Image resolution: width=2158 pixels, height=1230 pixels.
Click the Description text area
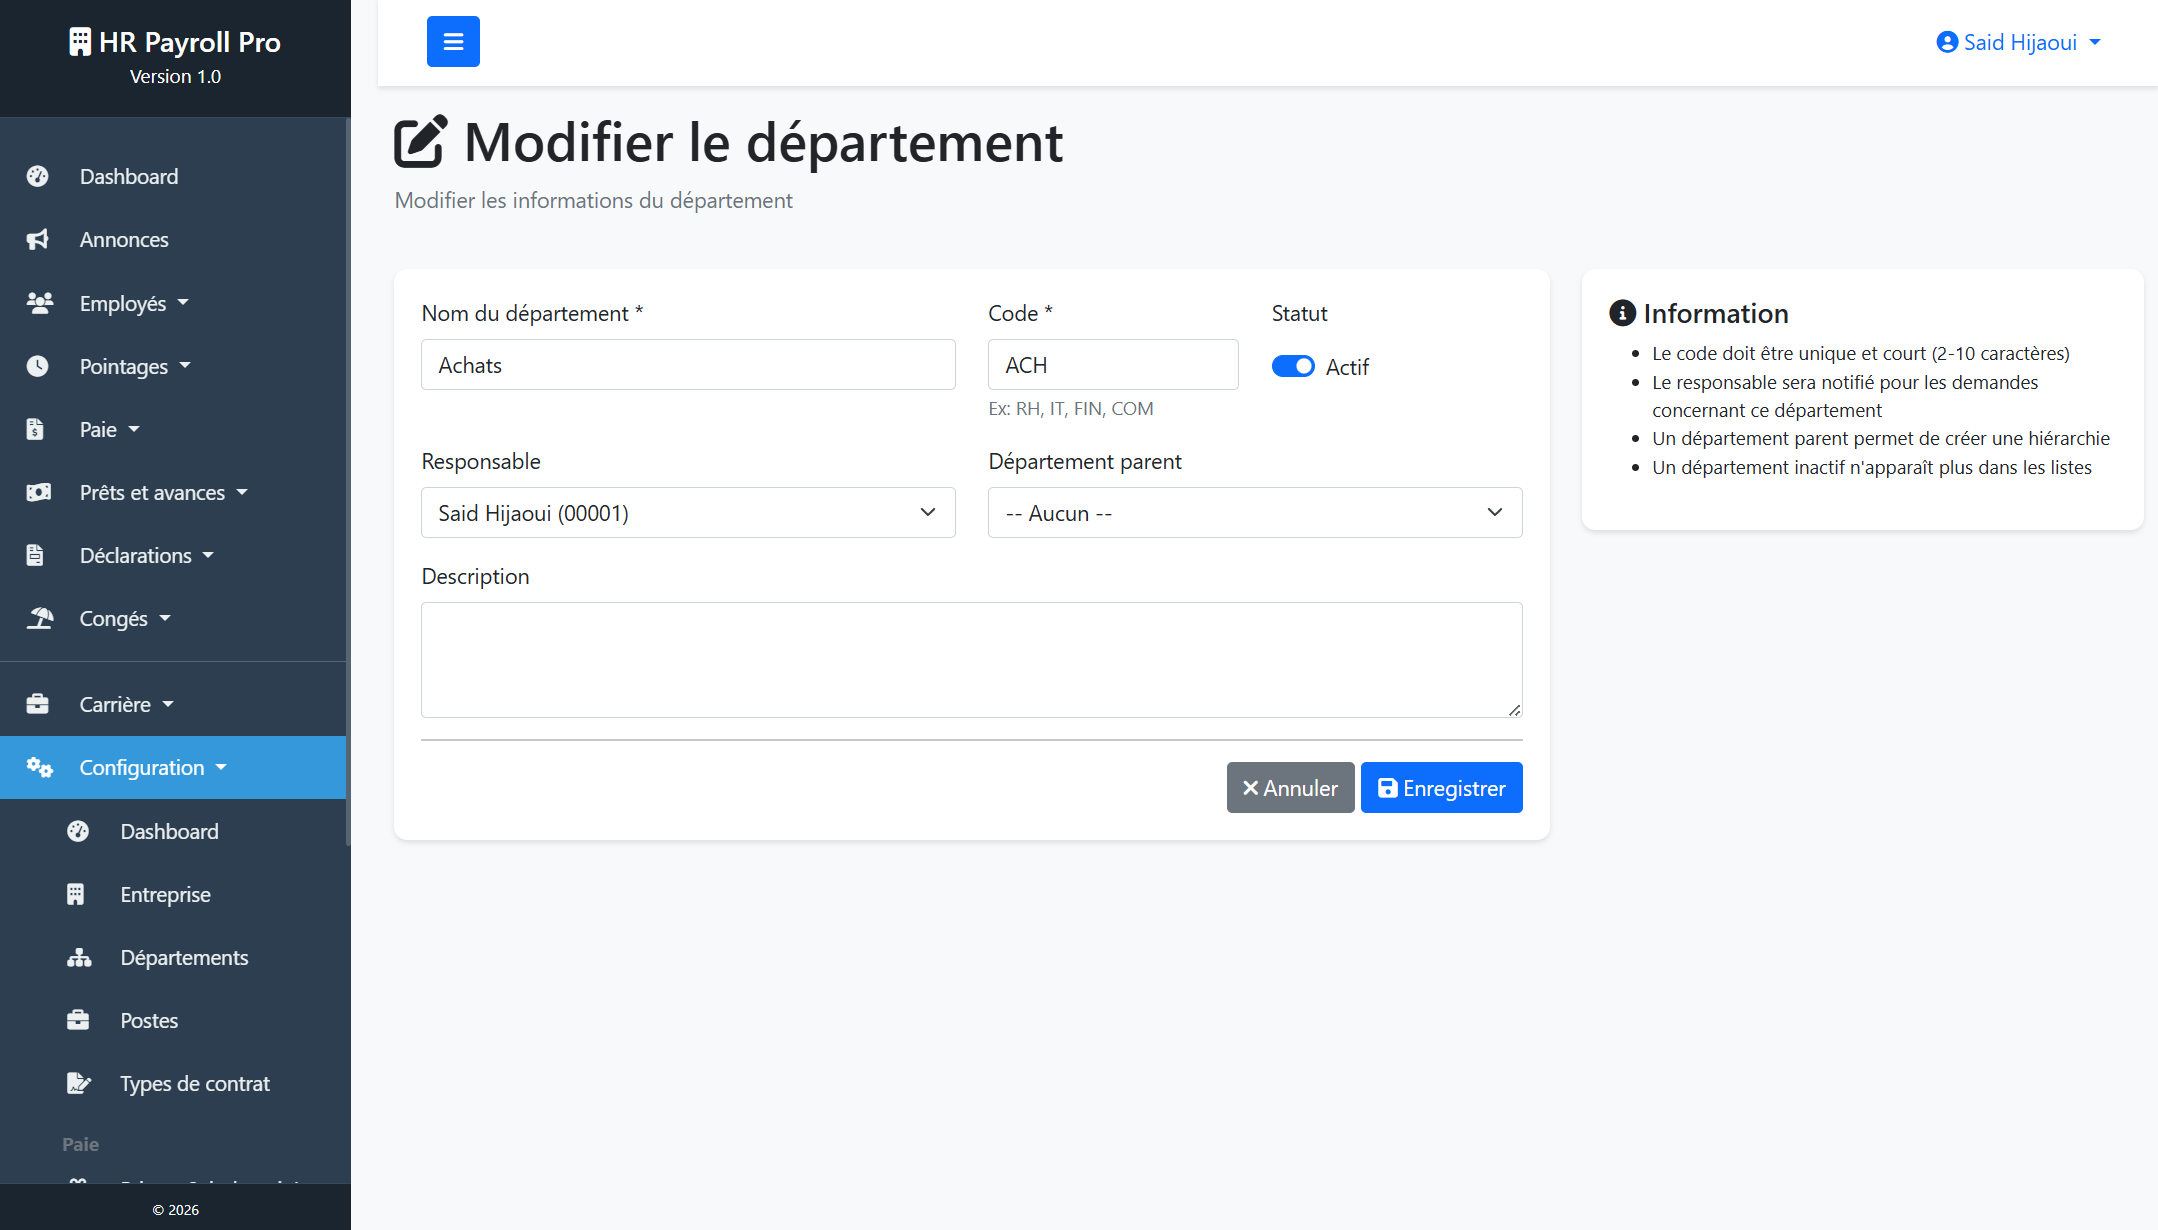click(x=972, y=659)
